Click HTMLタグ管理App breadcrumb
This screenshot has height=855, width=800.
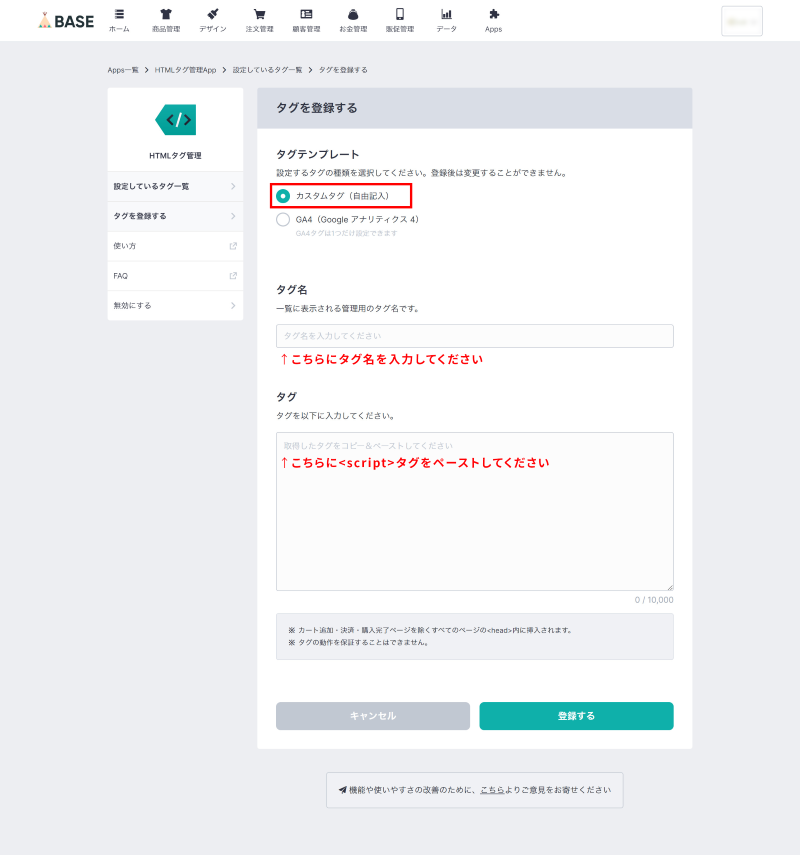click(x=185, y=70)
